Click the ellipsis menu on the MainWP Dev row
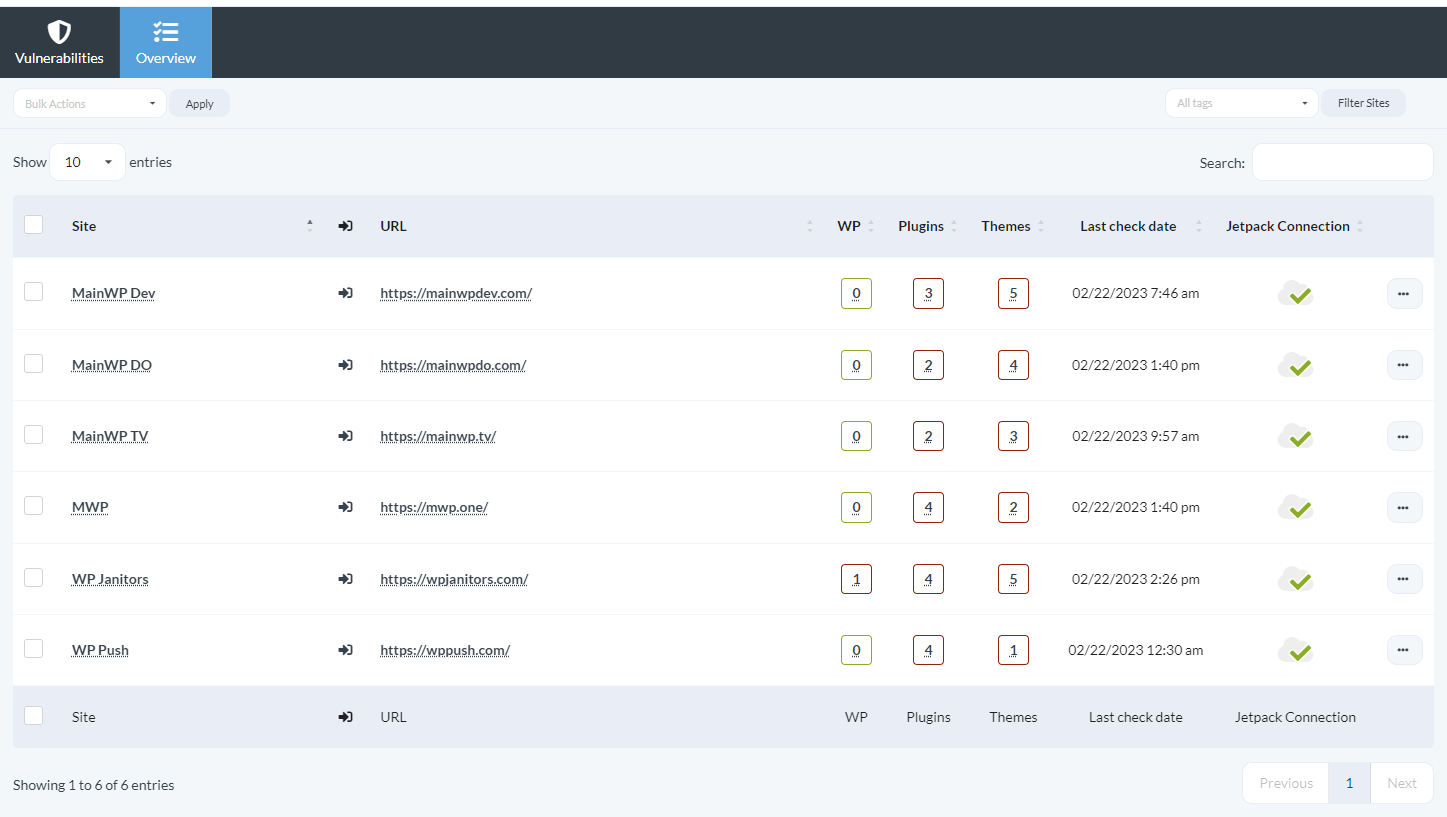This screenshot has height=817, width=1447. 1404,293
